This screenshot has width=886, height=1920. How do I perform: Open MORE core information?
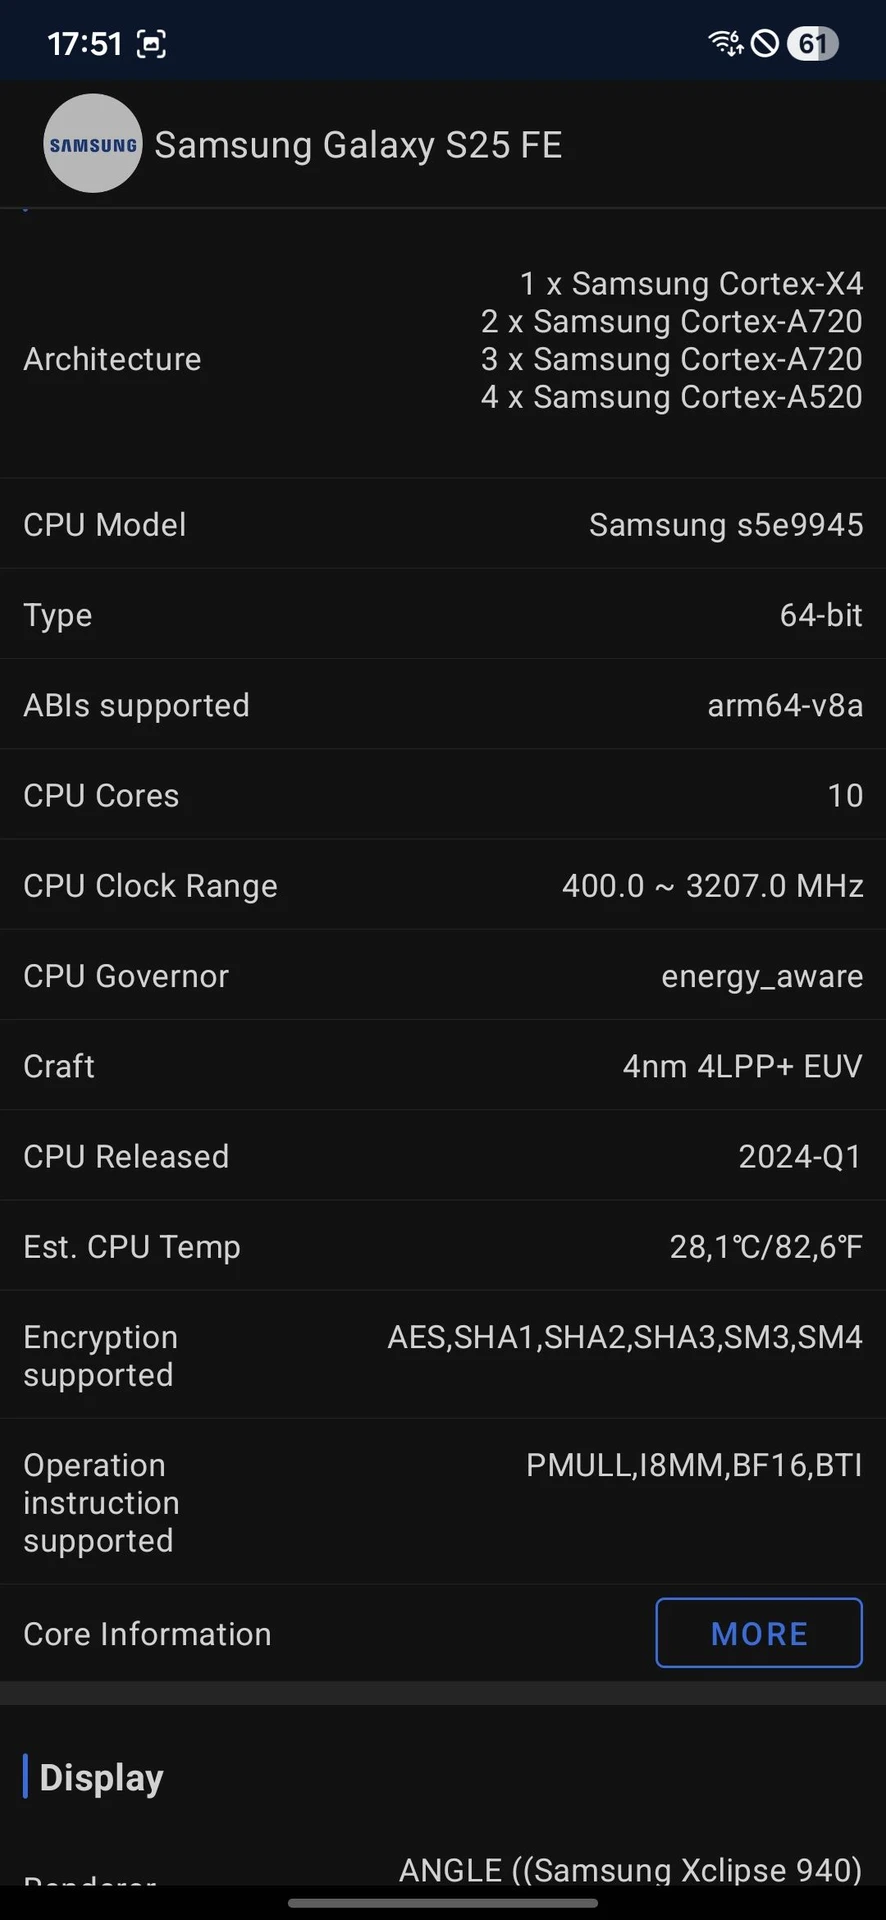tap(758, 1633)
